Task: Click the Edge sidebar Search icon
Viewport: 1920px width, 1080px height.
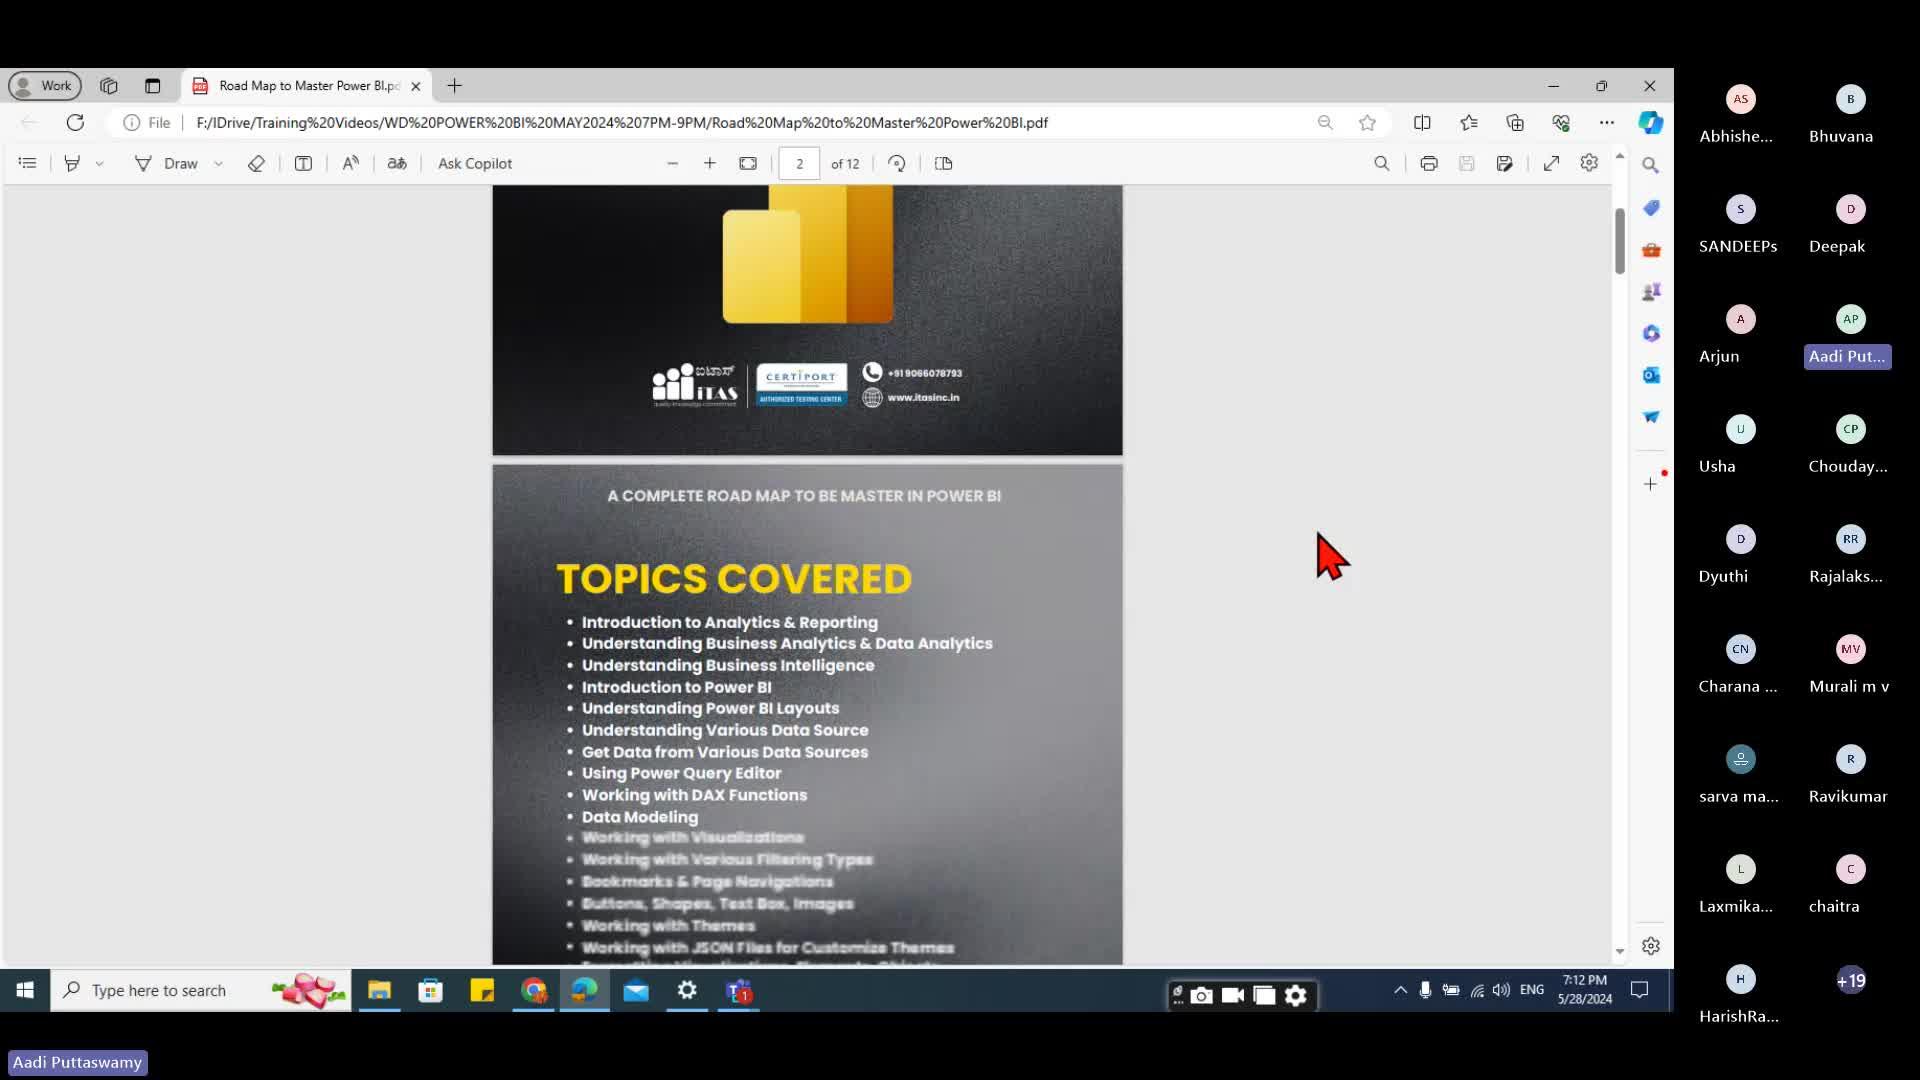Action: 1651,165
